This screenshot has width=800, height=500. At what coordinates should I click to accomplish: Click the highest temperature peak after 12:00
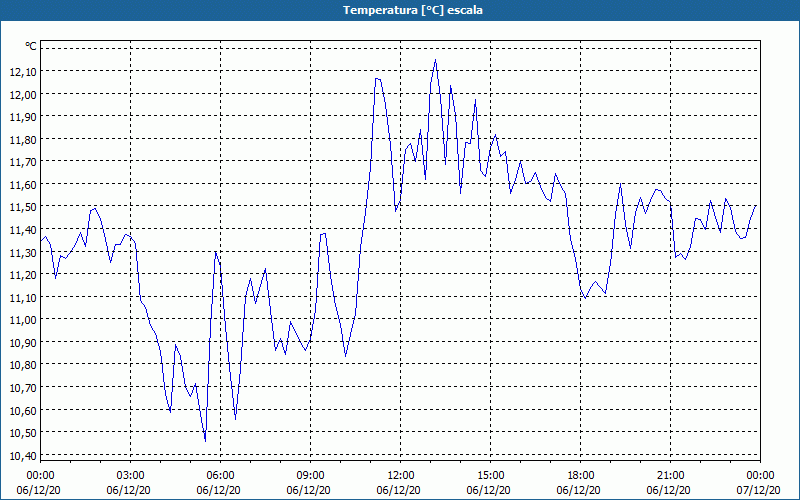[x=435, y=60]
